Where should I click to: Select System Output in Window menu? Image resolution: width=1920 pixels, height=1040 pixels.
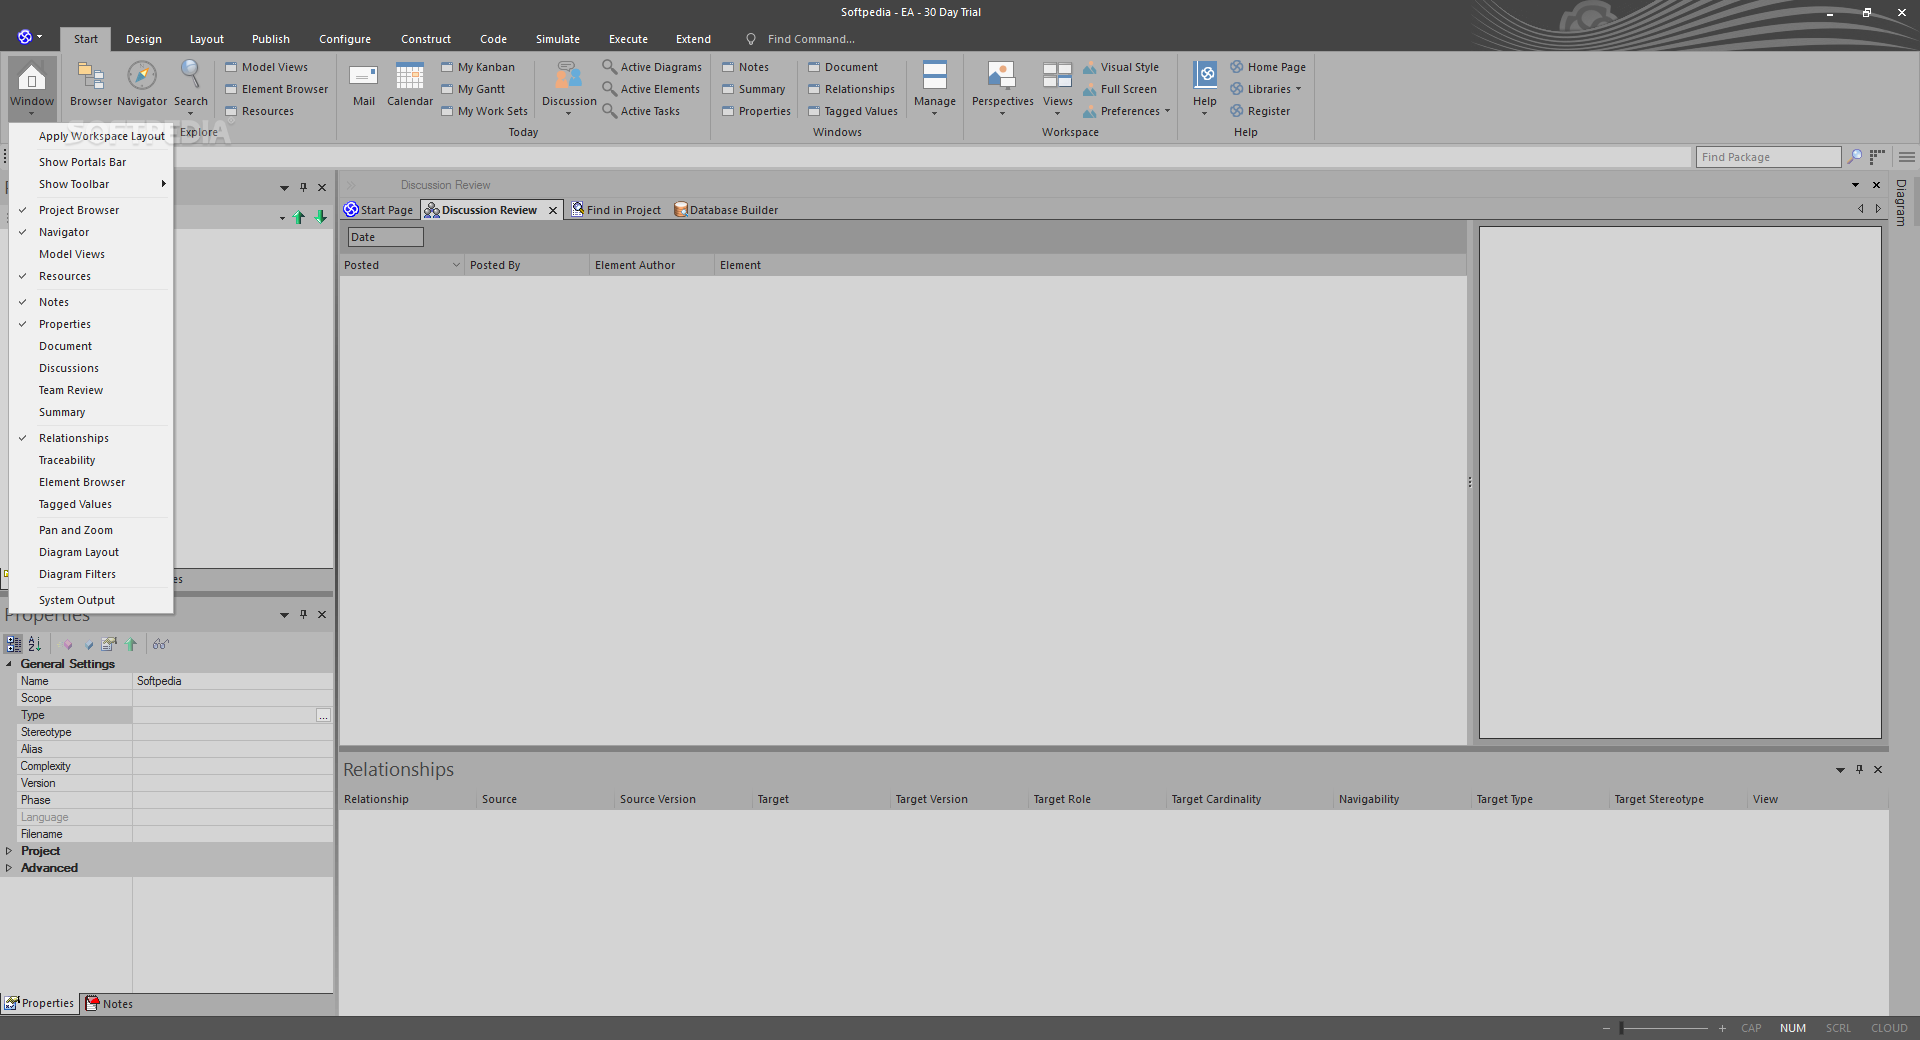tap(91, 600)
